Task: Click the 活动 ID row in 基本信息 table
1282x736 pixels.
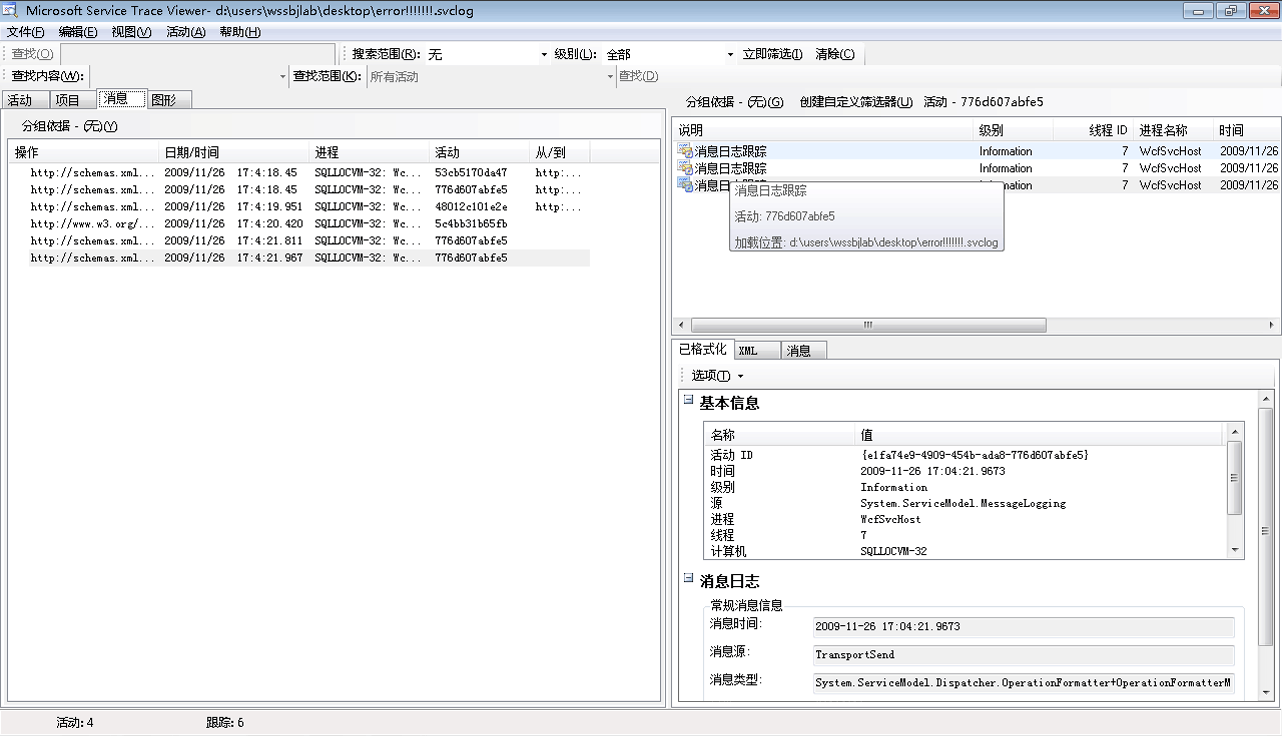Action: pos(964,455)
